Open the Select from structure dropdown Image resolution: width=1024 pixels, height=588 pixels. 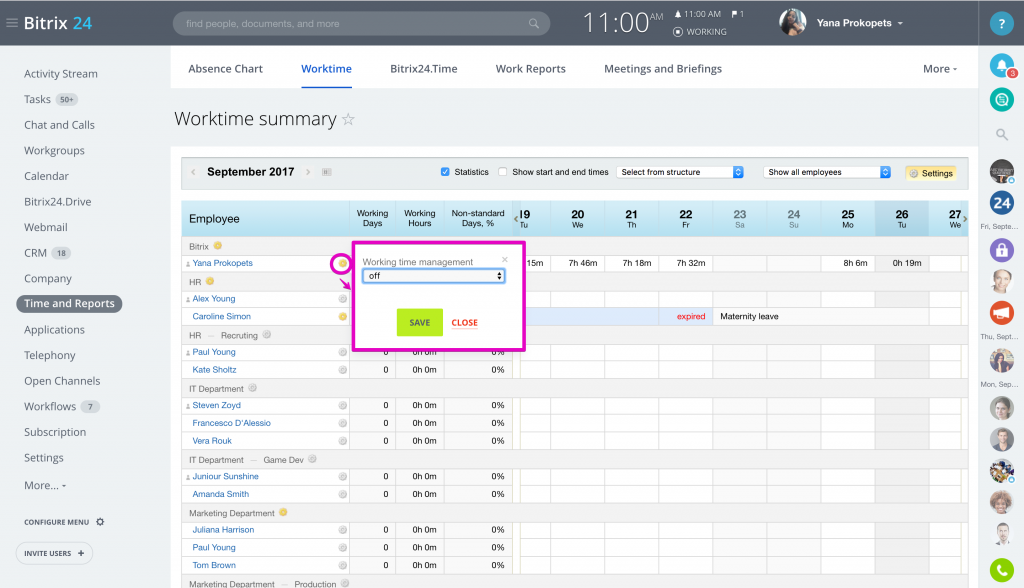click(x=680, y=172)
